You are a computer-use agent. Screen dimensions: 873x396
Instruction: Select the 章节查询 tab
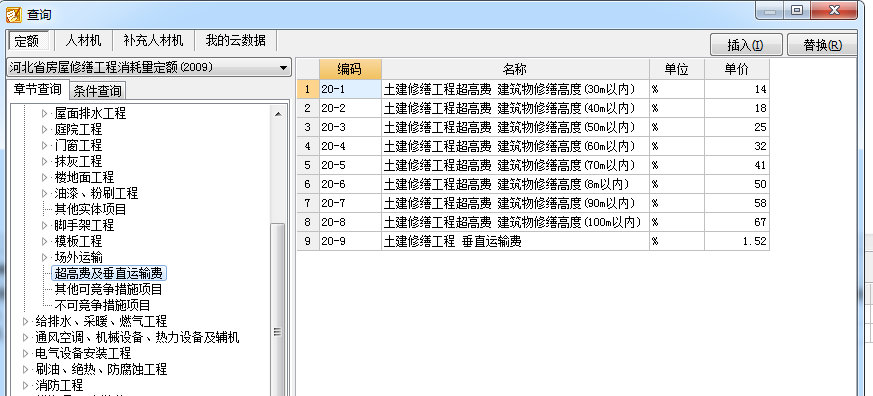(x=38, y=90)
